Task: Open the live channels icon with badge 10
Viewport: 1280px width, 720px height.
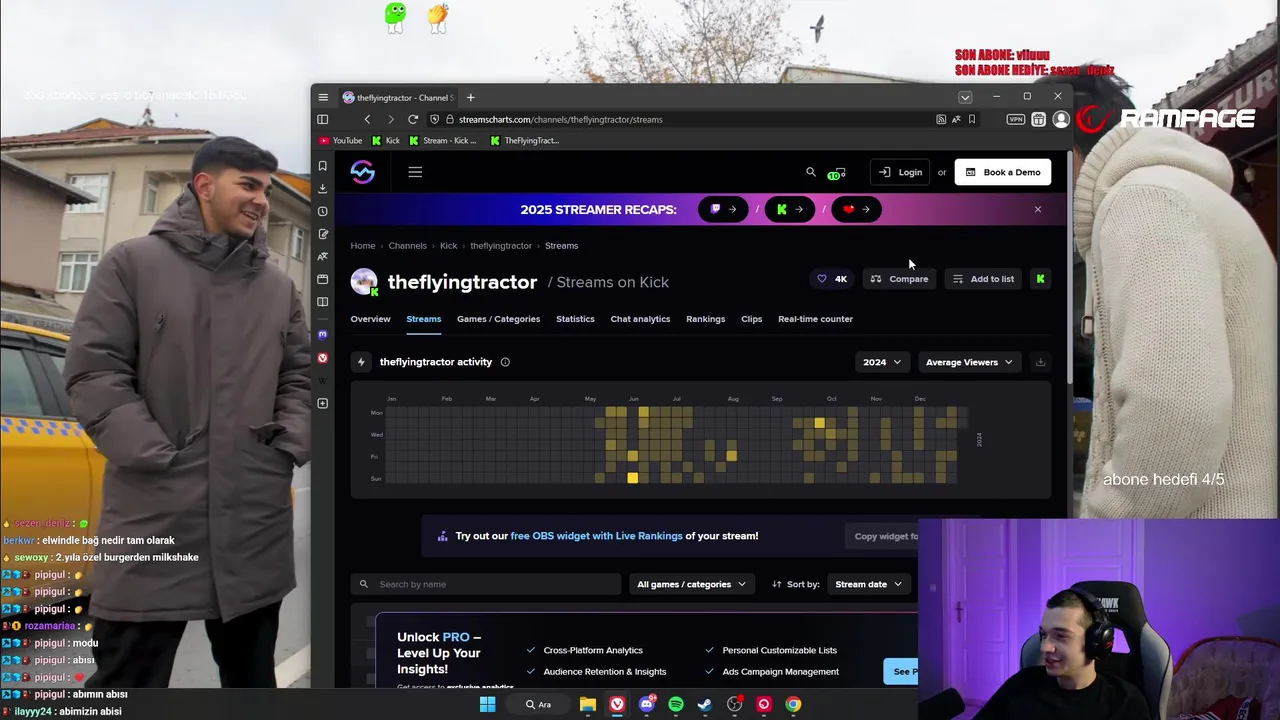Action: tap(837, 173)
